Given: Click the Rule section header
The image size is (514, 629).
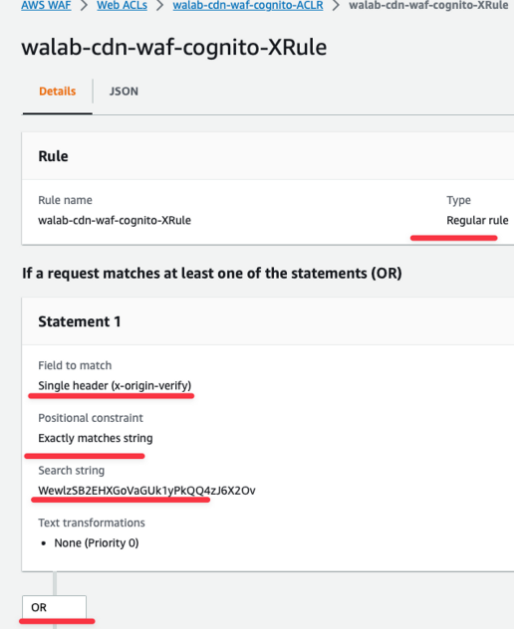Looking at the screenshot, I should [x=53, y=156].
